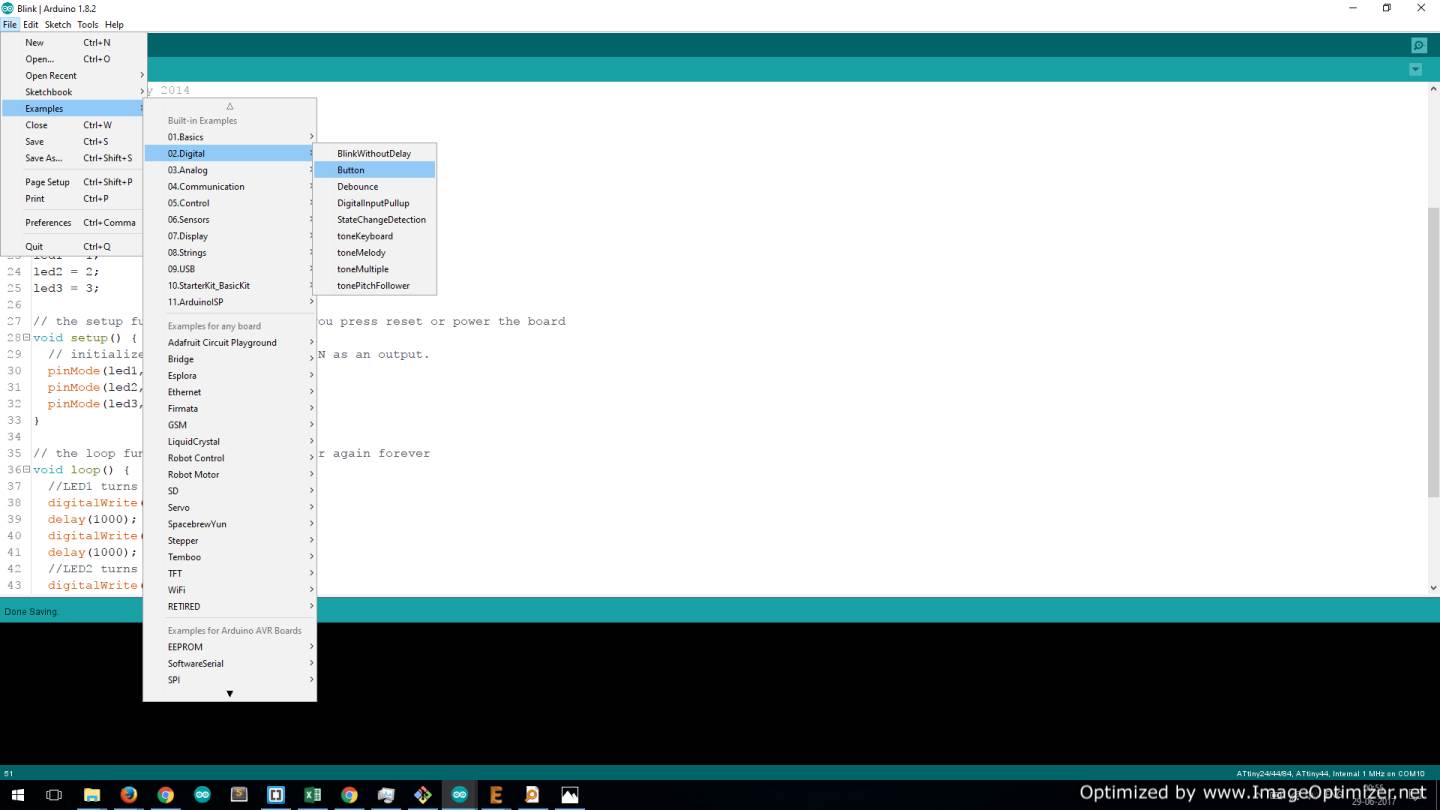Image resolution: width=1440 pixels, height=810 pixels.
Task: Open the Debounce example sketch
Action: pos(375,186)
